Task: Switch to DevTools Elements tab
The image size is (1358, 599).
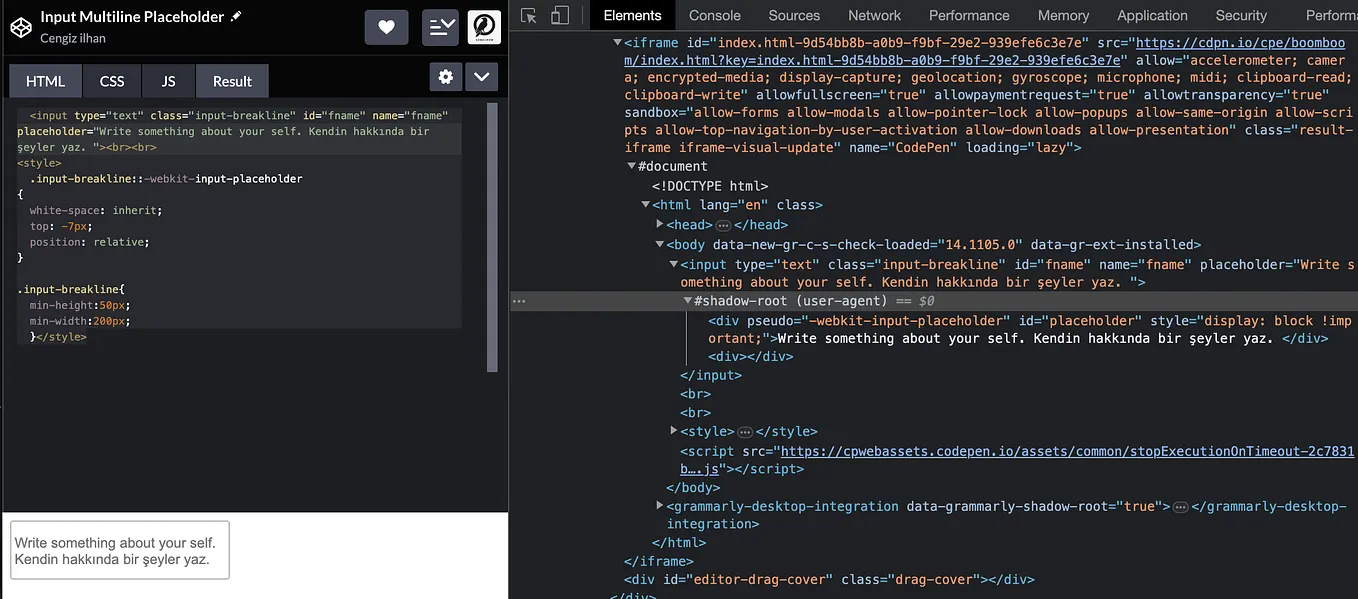Action: [x=632, y=15]
